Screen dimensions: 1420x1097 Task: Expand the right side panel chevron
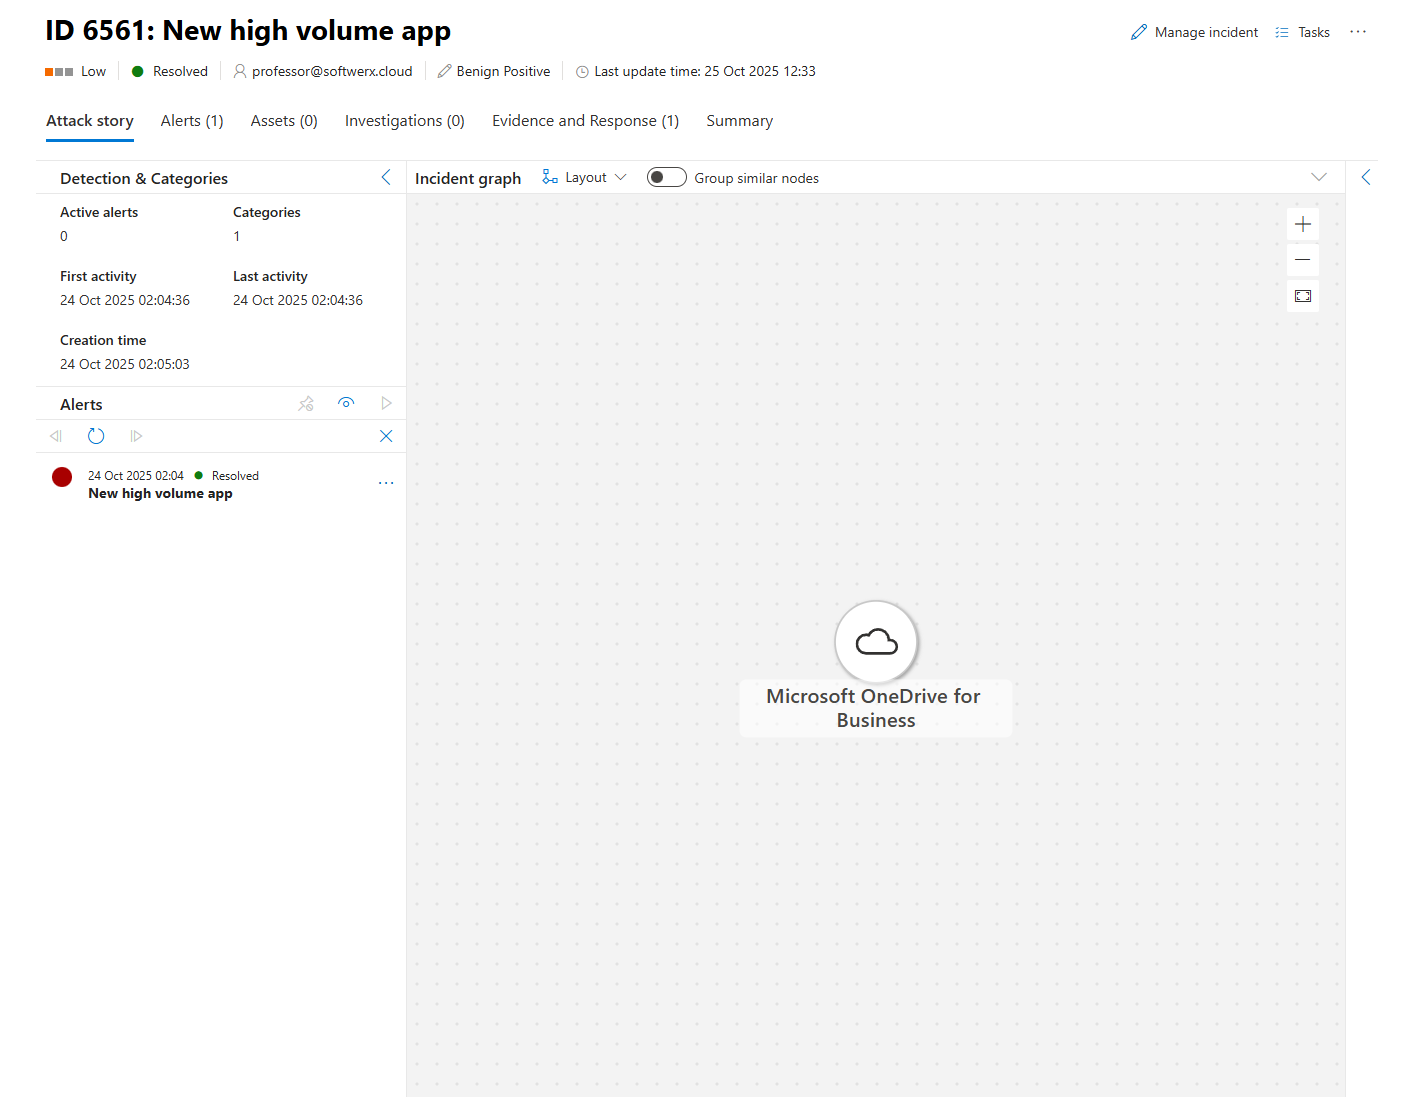(1366, 178)
